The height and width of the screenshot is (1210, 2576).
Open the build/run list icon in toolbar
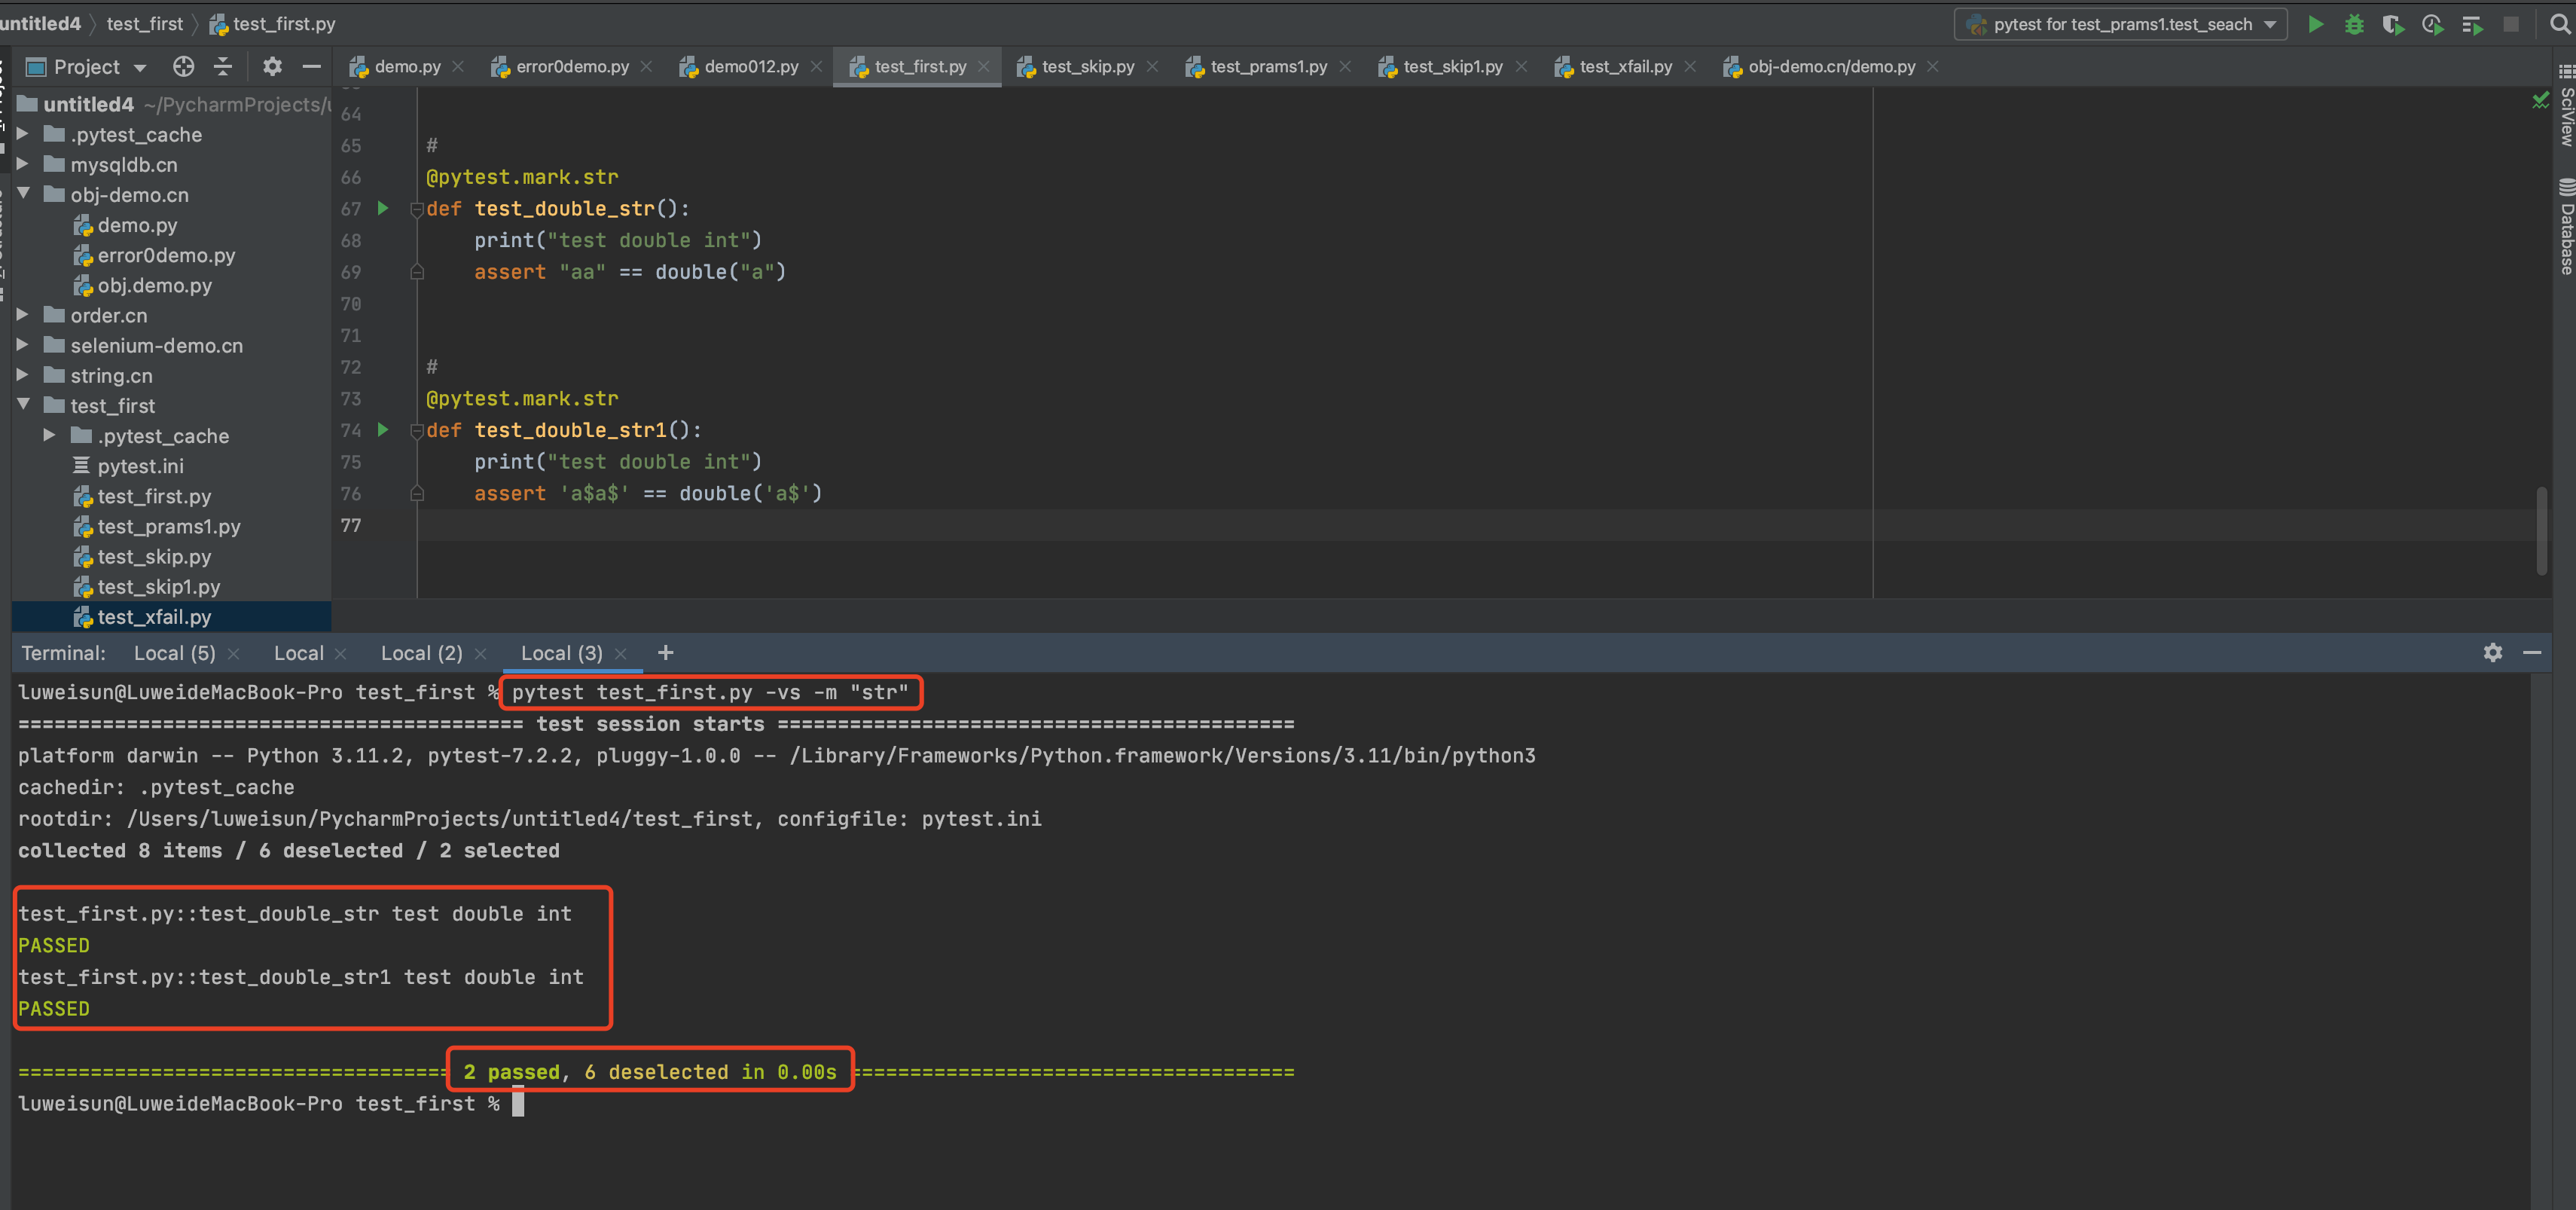point(2471,24)
